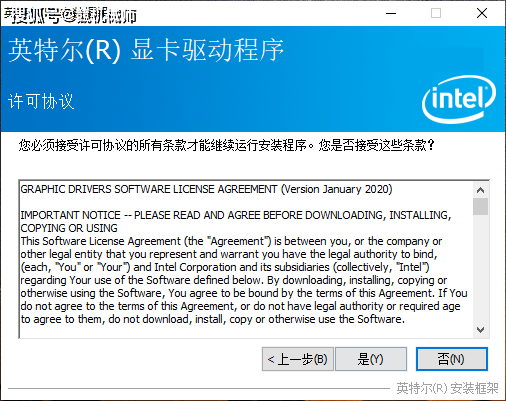506x401 pixels.
Task: Click the Intel logo in the banner
Action: click(x=459, y=99)
